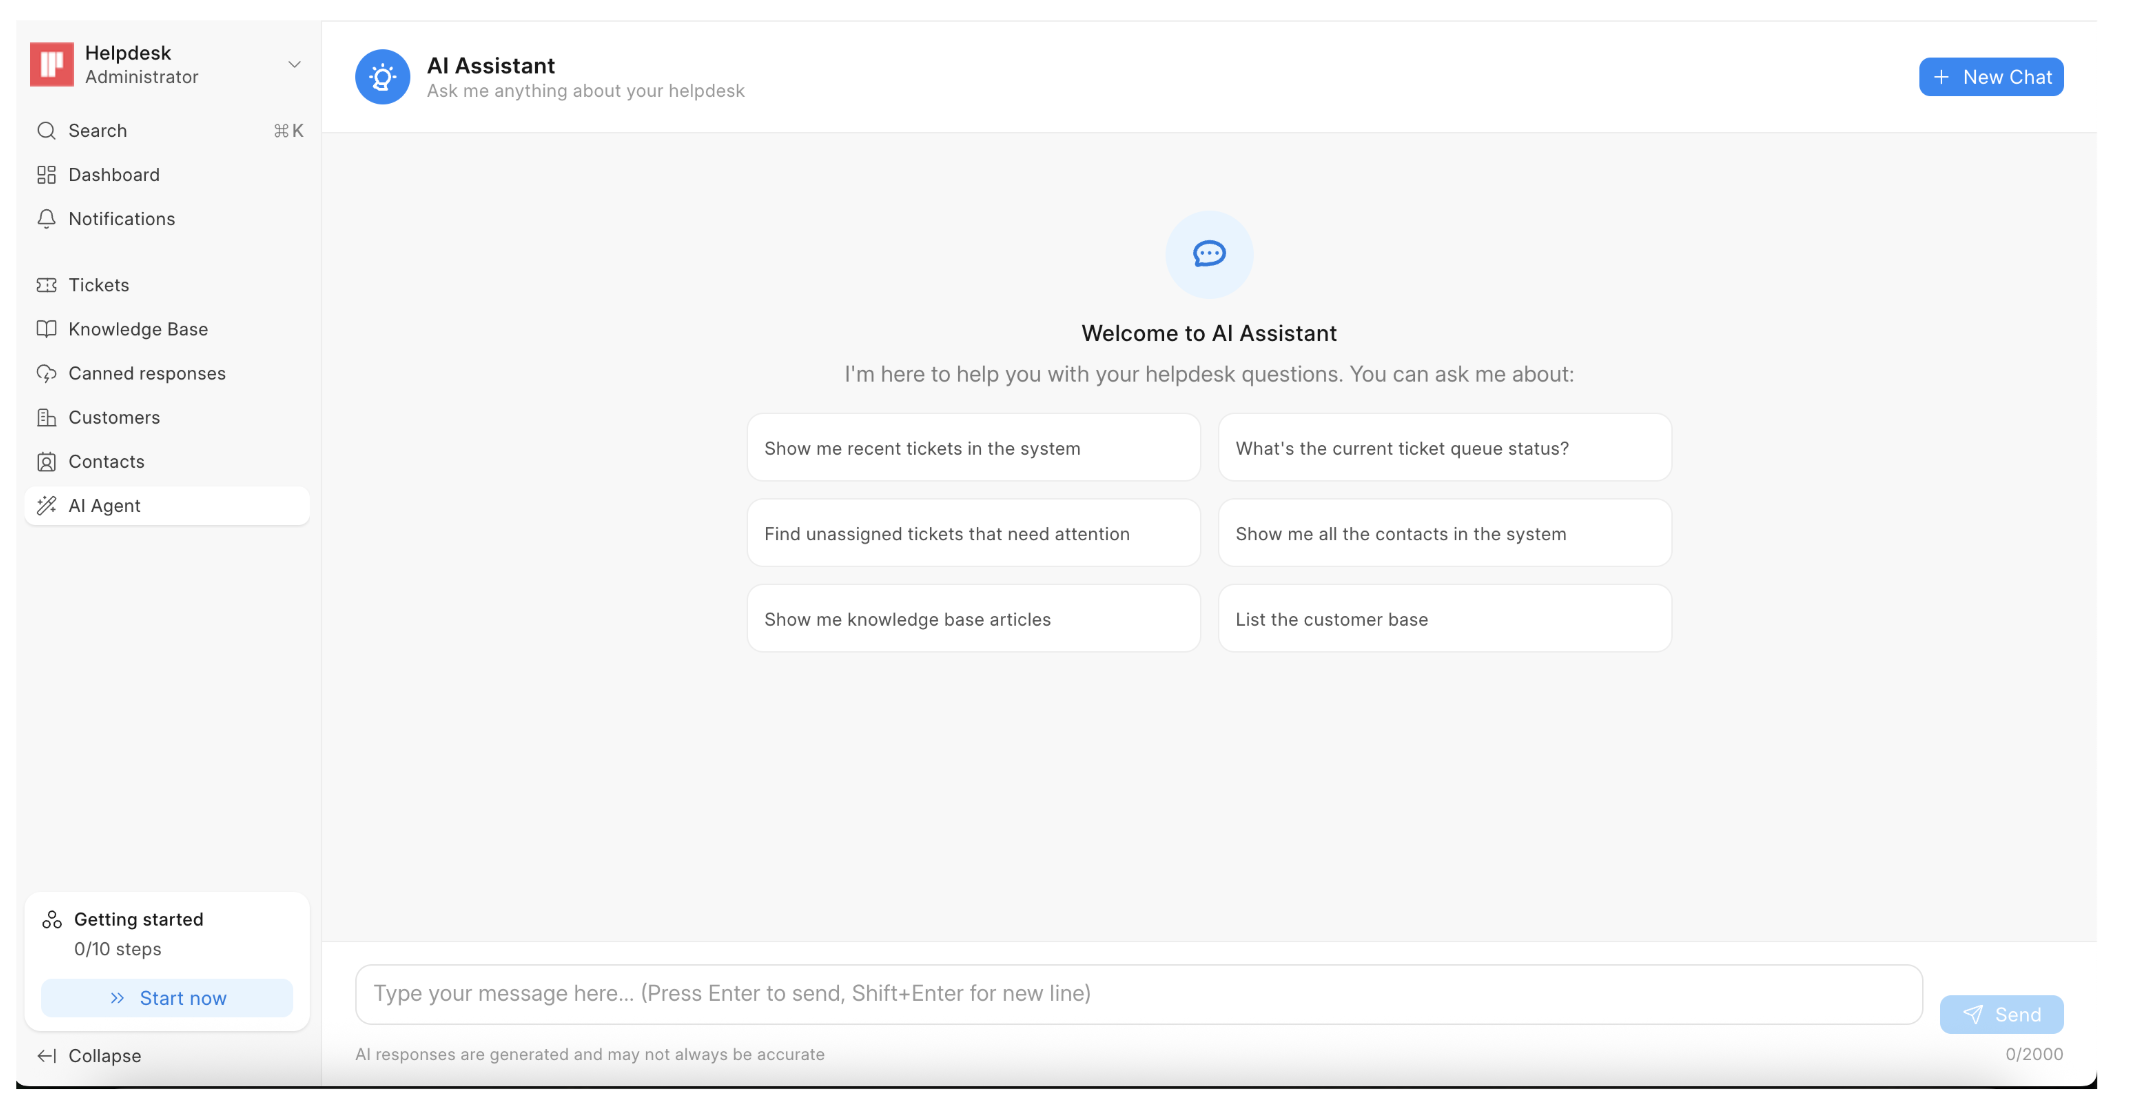Go to the Contacts page
2132x1108 pixels.
click(x=106, y=462)
